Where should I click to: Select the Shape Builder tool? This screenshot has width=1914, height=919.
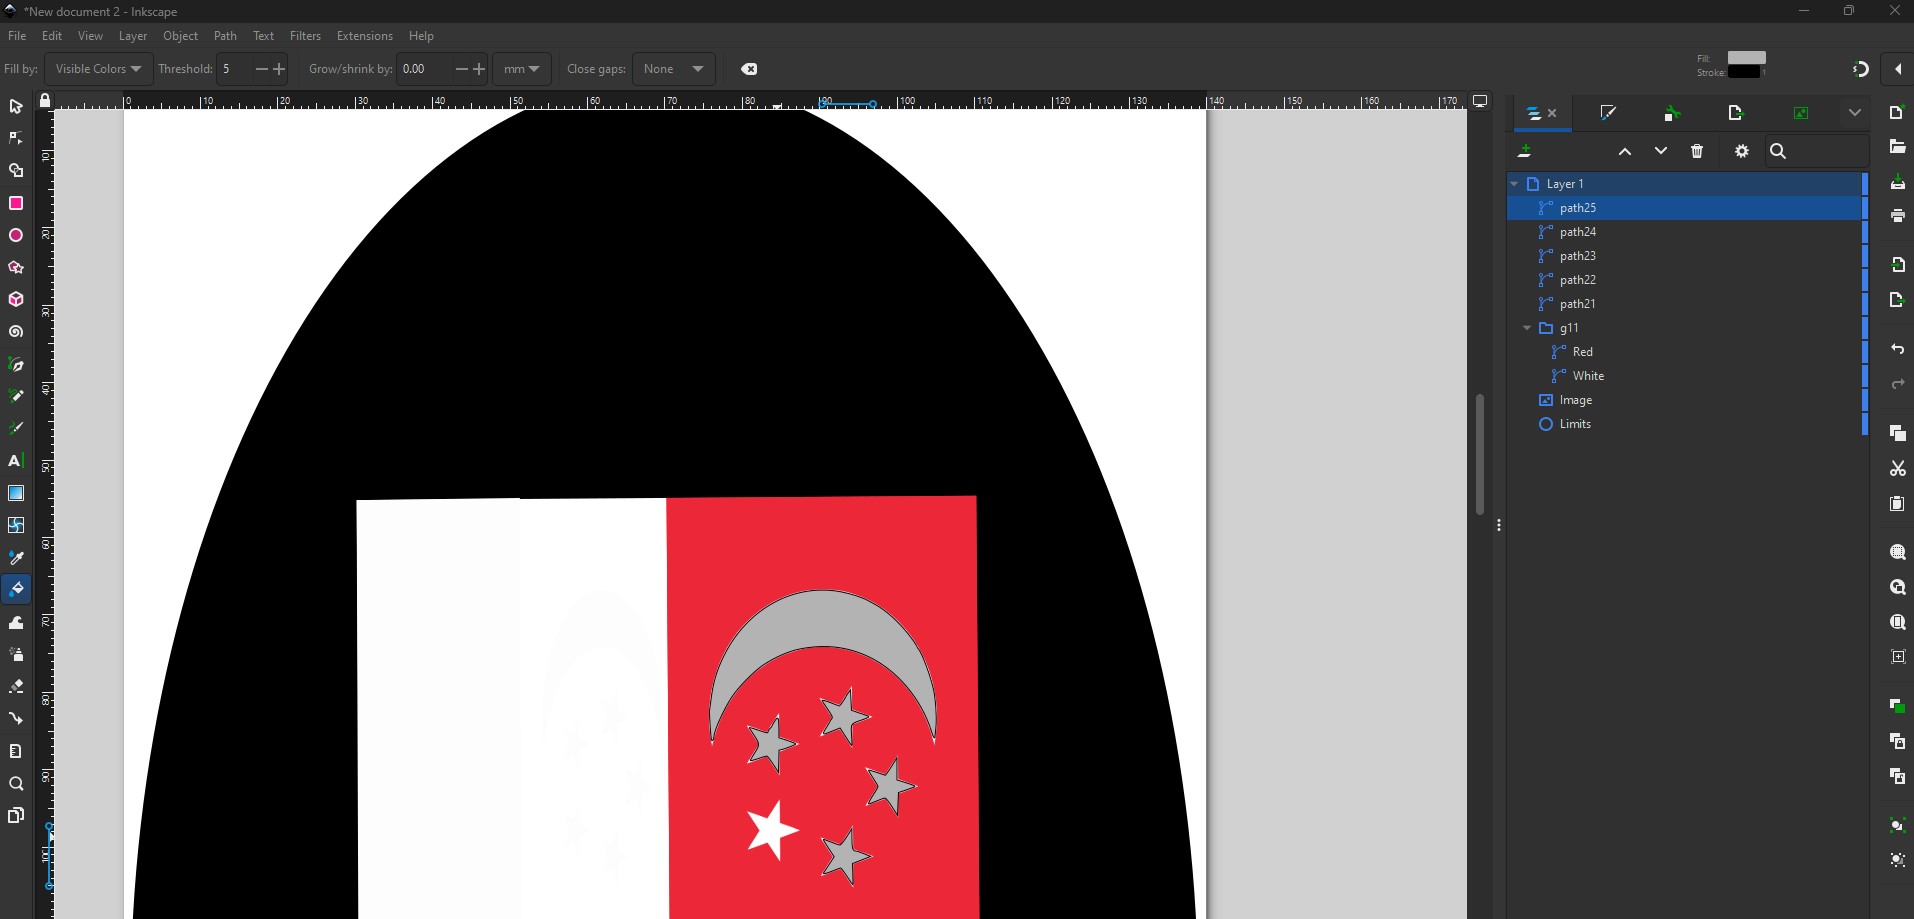point(16,171)
